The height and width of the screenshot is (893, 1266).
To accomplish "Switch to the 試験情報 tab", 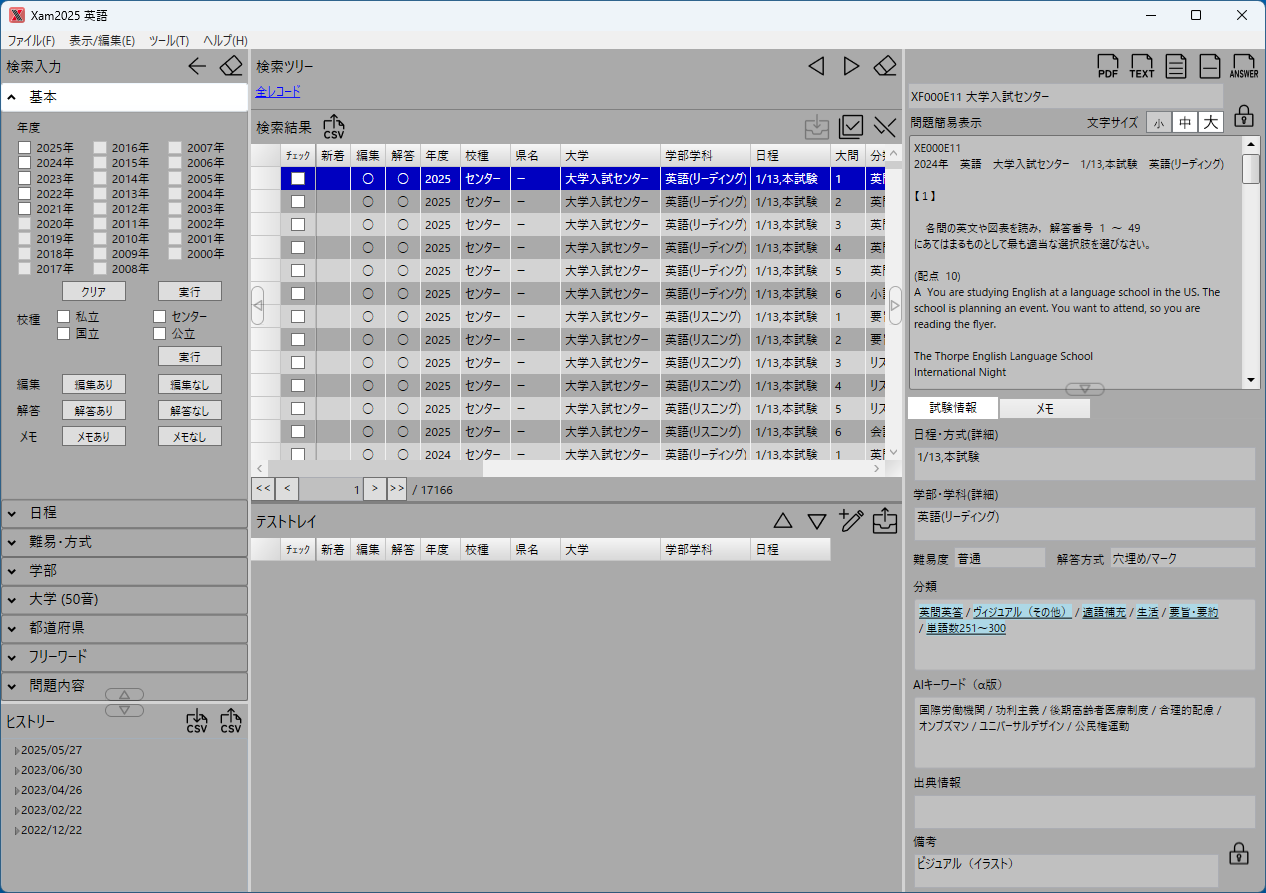I will [x=953, y=408].
